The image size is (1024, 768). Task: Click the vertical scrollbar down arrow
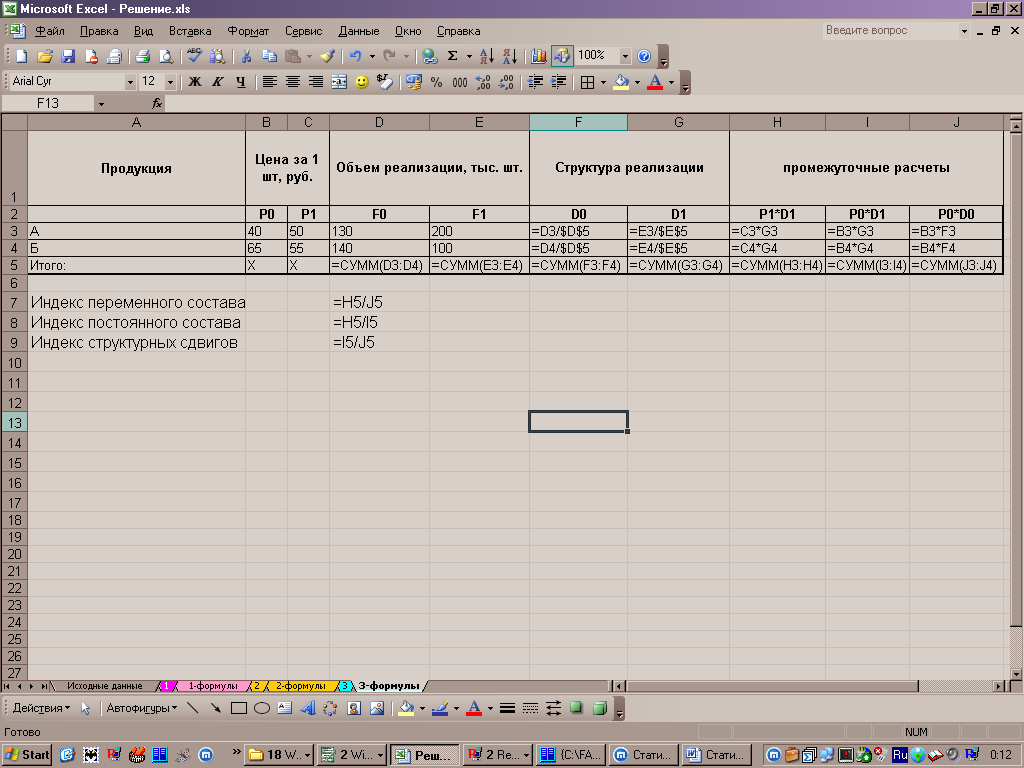pos(1016,673)
